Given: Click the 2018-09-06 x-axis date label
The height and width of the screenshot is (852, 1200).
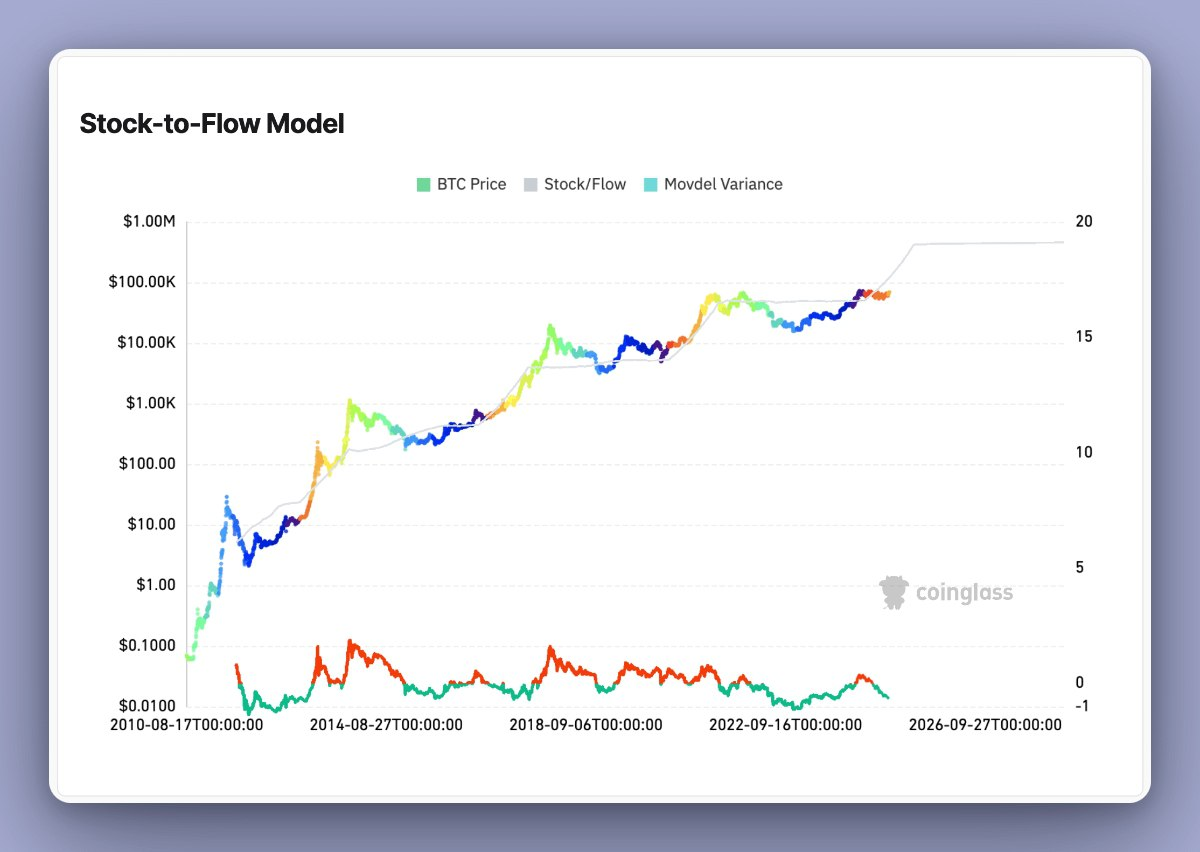Looking at the screenshot, I should (585, 725).
